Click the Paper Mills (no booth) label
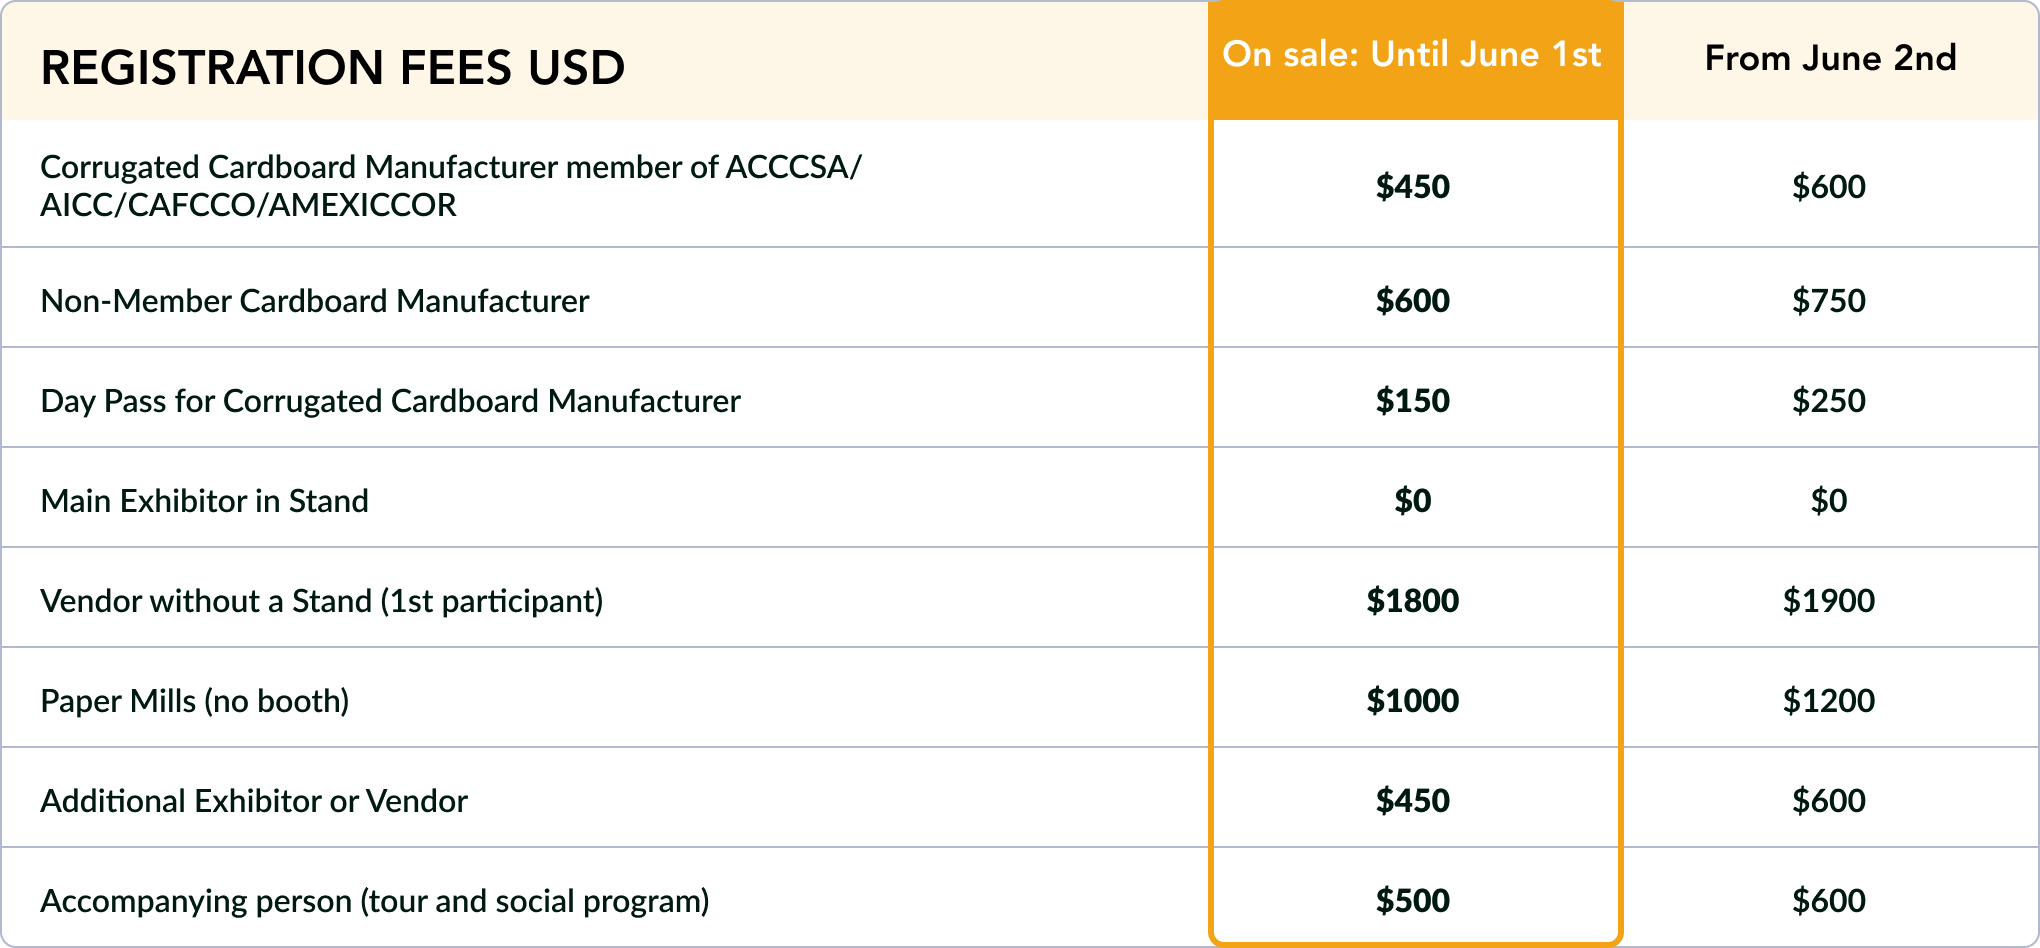Screen dimensions: 2040x948 click(x=195, y=701)
